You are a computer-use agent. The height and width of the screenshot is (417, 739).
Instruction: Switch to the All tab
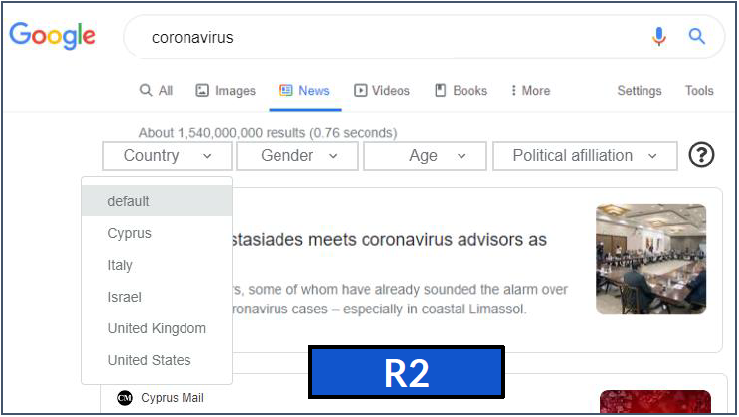(156, 90)
